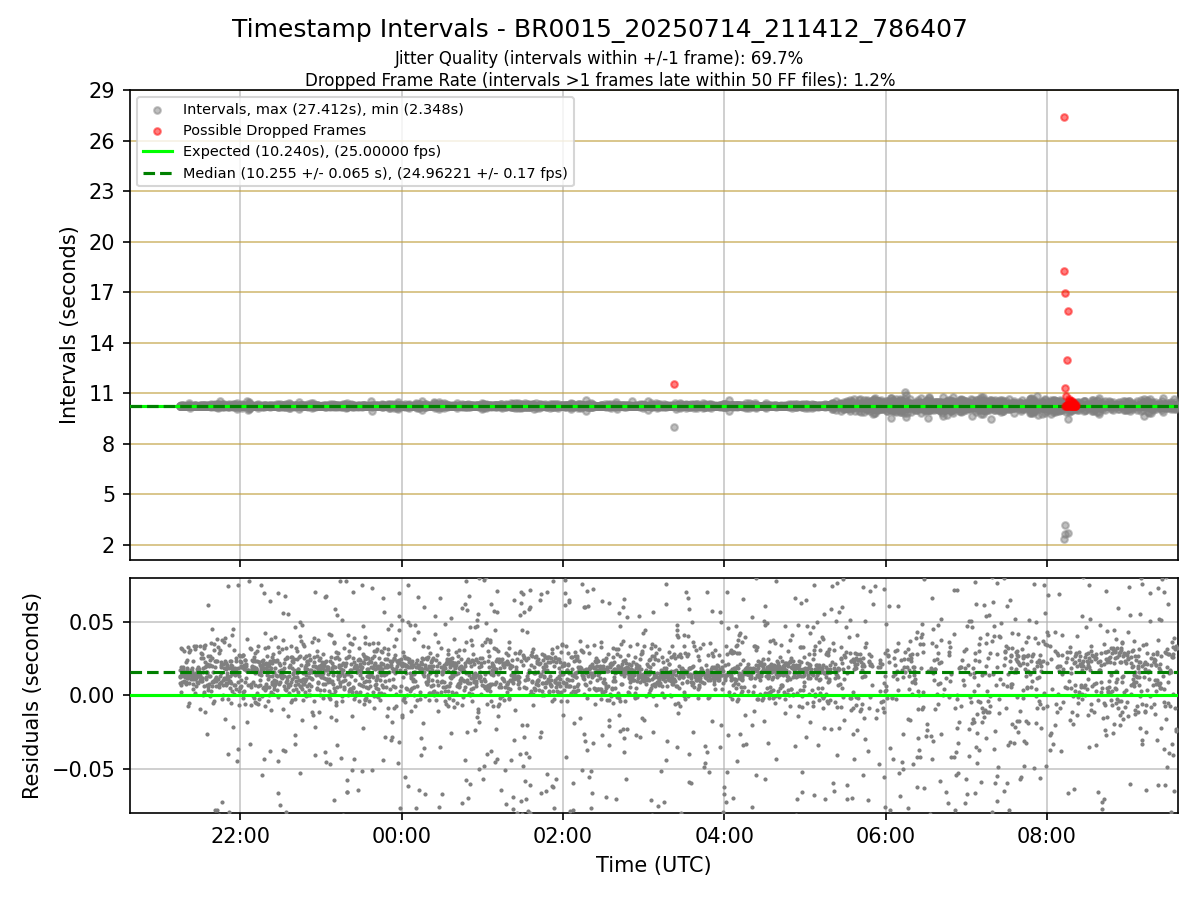
Task: Click the highest red point near 27 seconds
Action: pos(1064,117)
